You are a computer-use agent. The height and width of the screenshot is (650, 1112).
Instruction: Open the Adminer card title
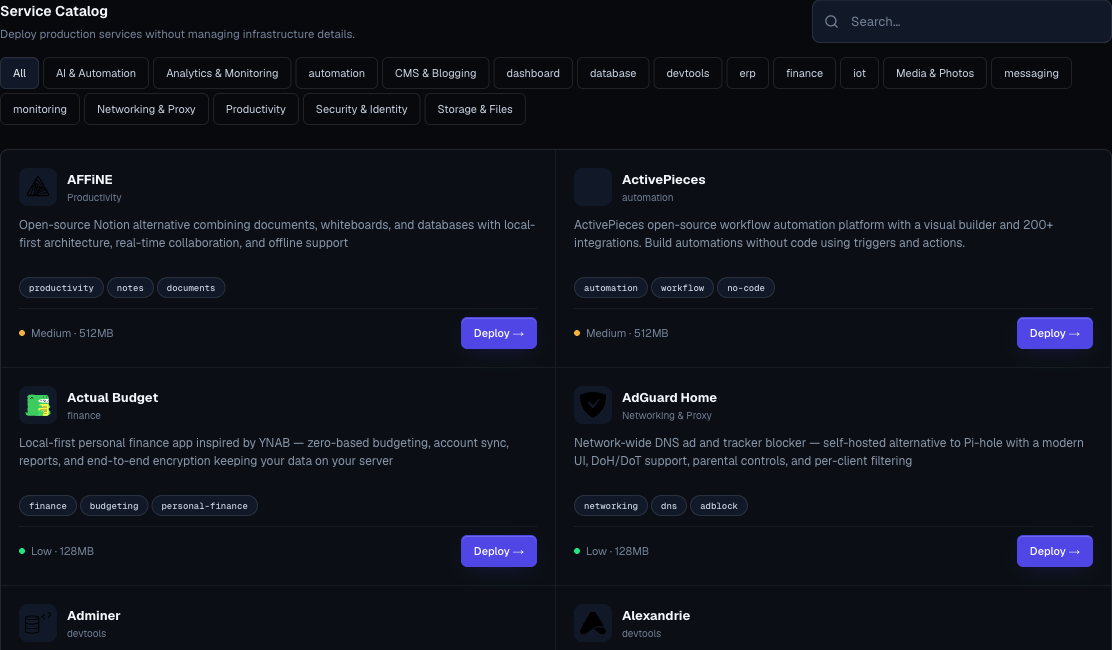94,615
